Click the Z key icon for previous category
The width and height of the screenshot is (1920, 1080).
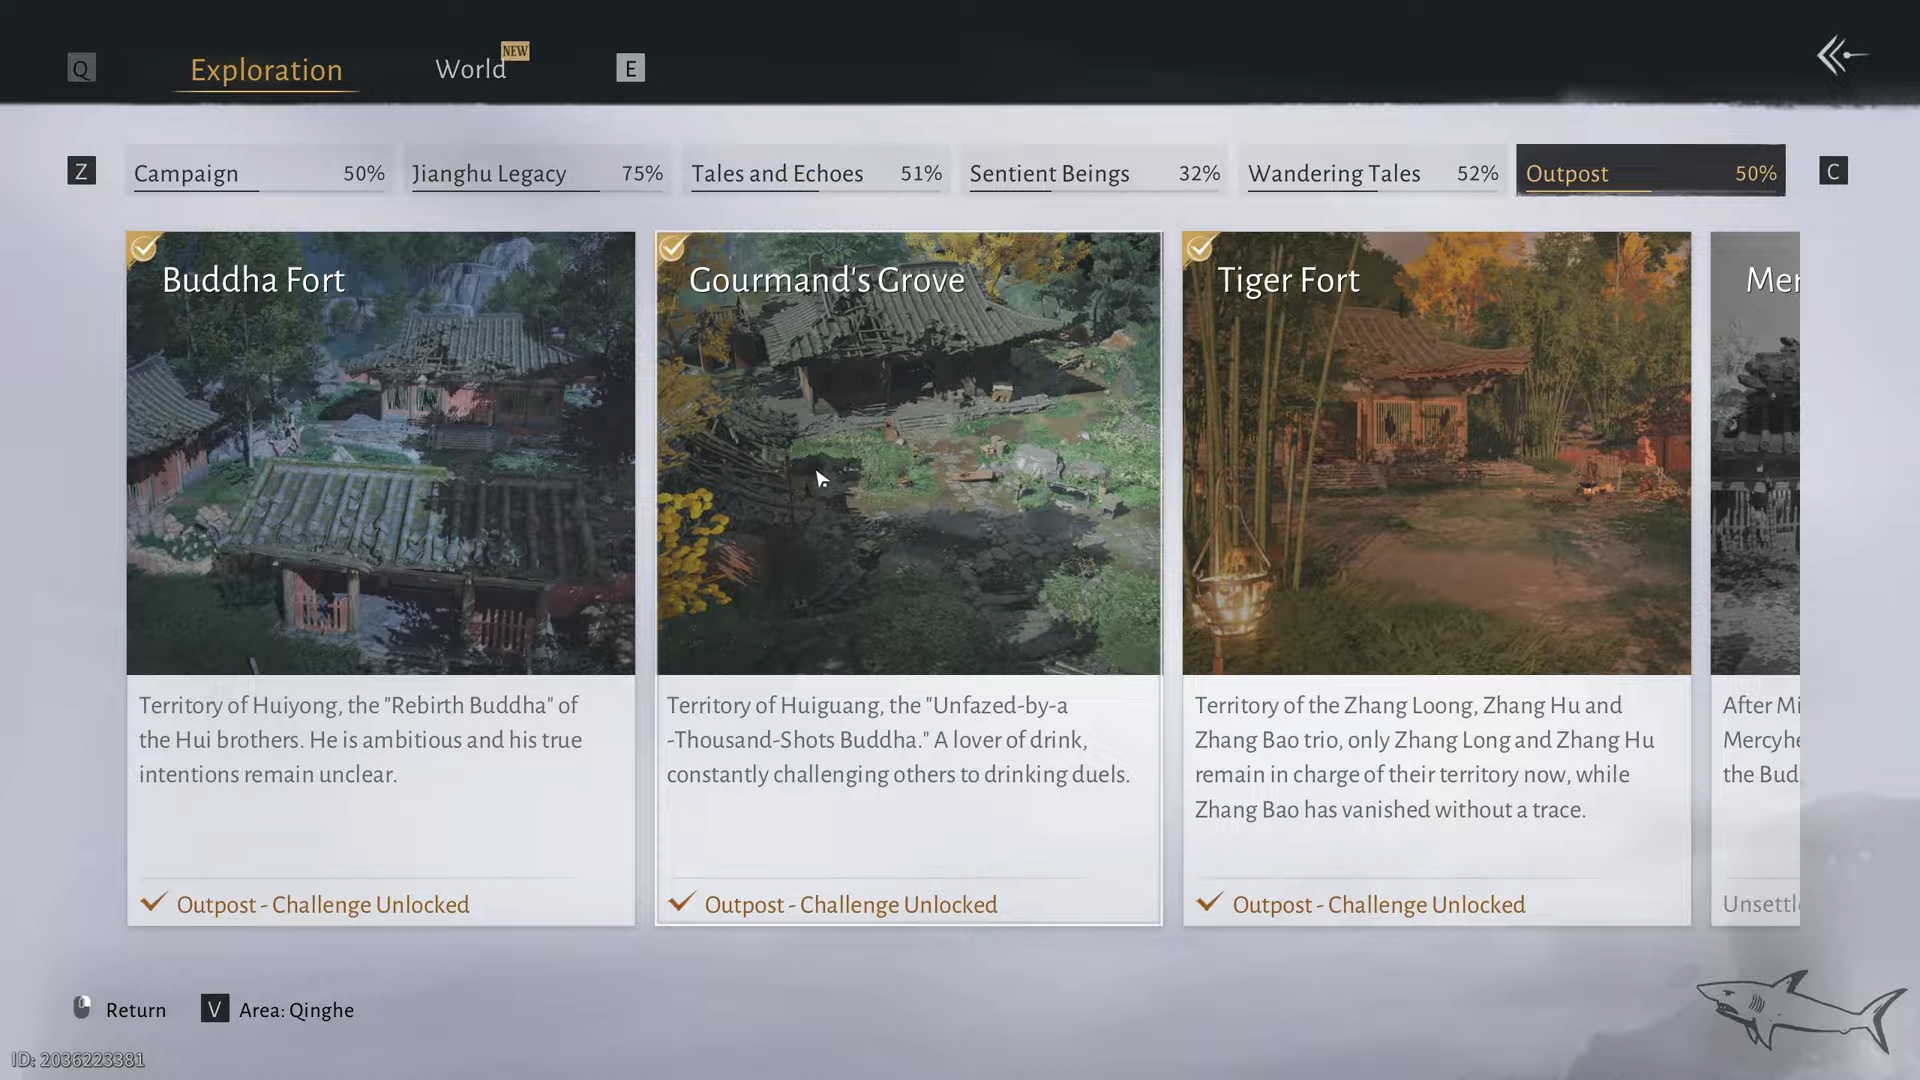pyautogui.click(x=82, y=171)
